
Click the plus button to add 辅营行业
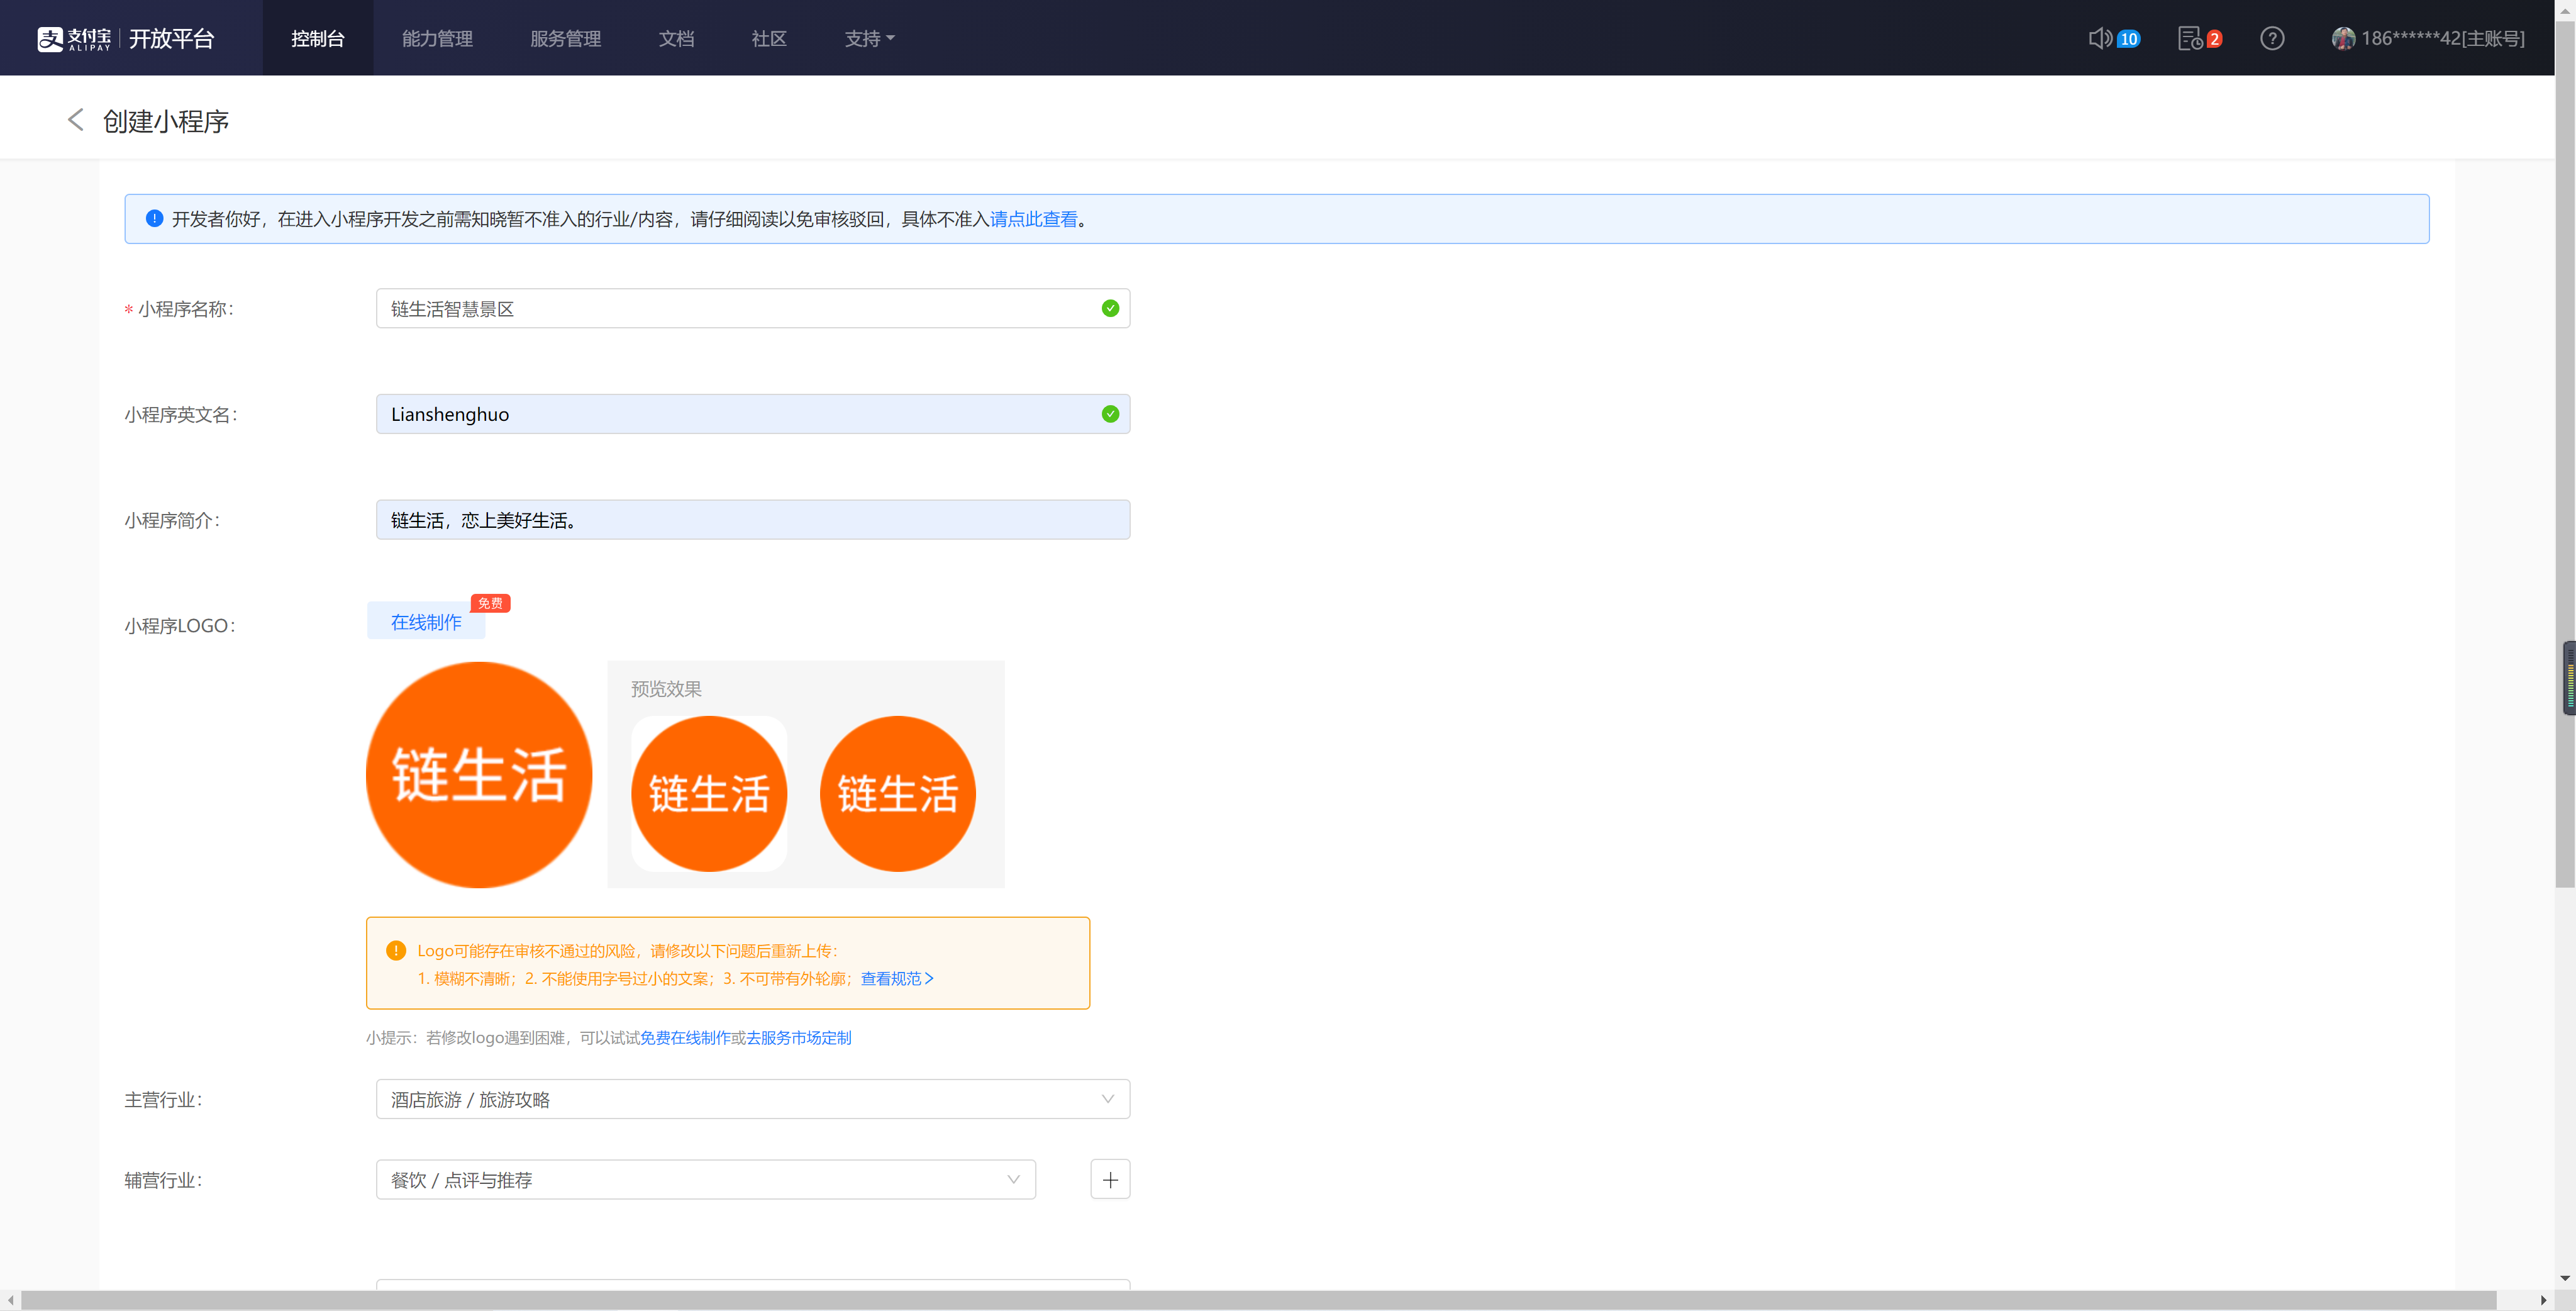1109,1179
